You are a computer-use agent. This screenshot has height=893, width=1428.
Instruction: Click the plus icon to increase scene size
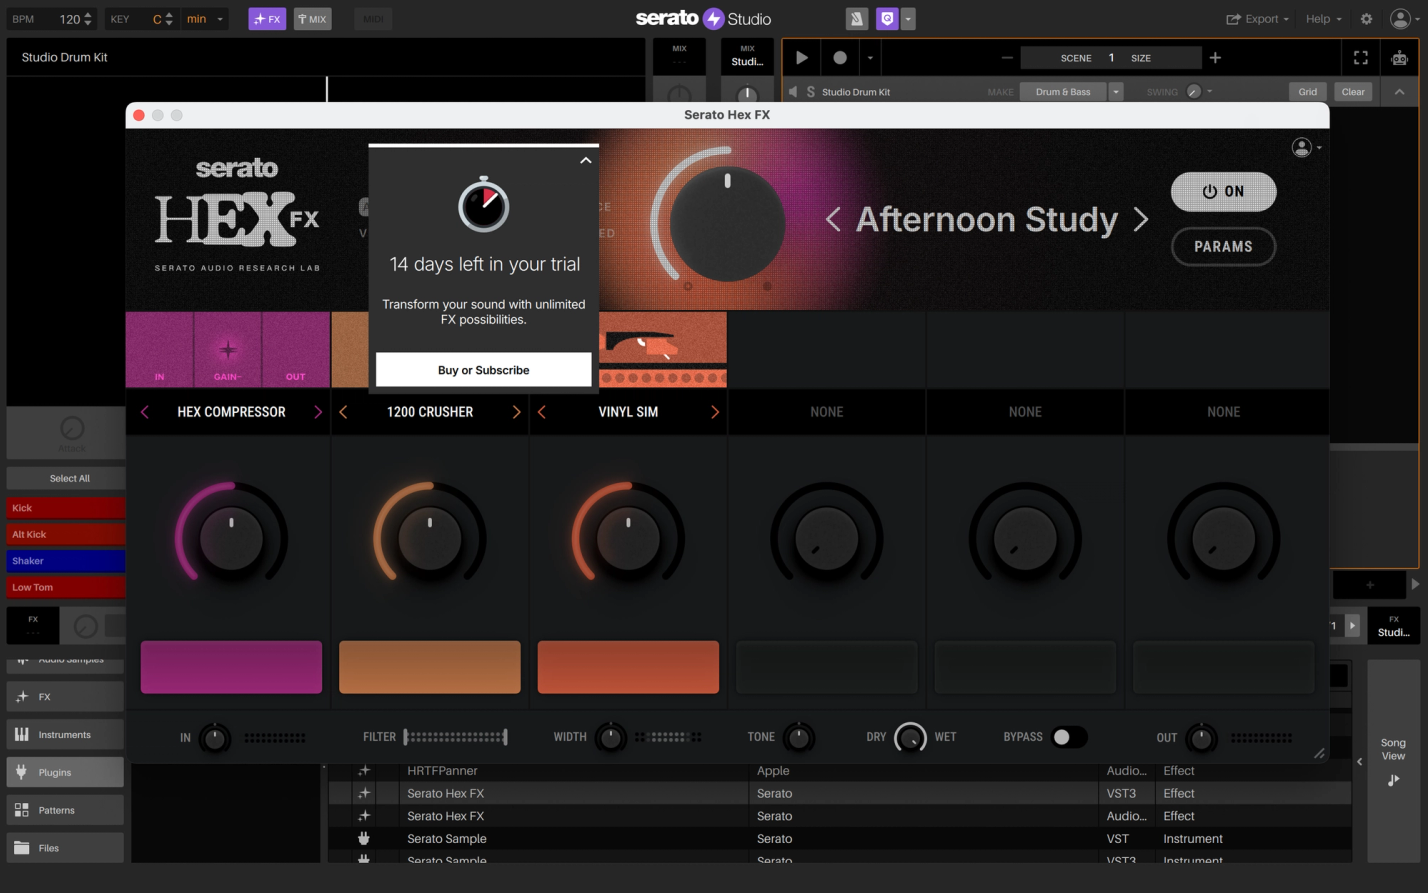[1215, 58]
